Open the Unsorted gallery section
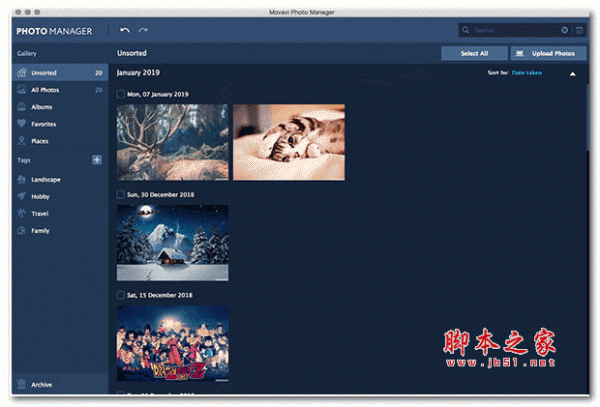Viewport: 600px width, 407px height. coord(60,72)
